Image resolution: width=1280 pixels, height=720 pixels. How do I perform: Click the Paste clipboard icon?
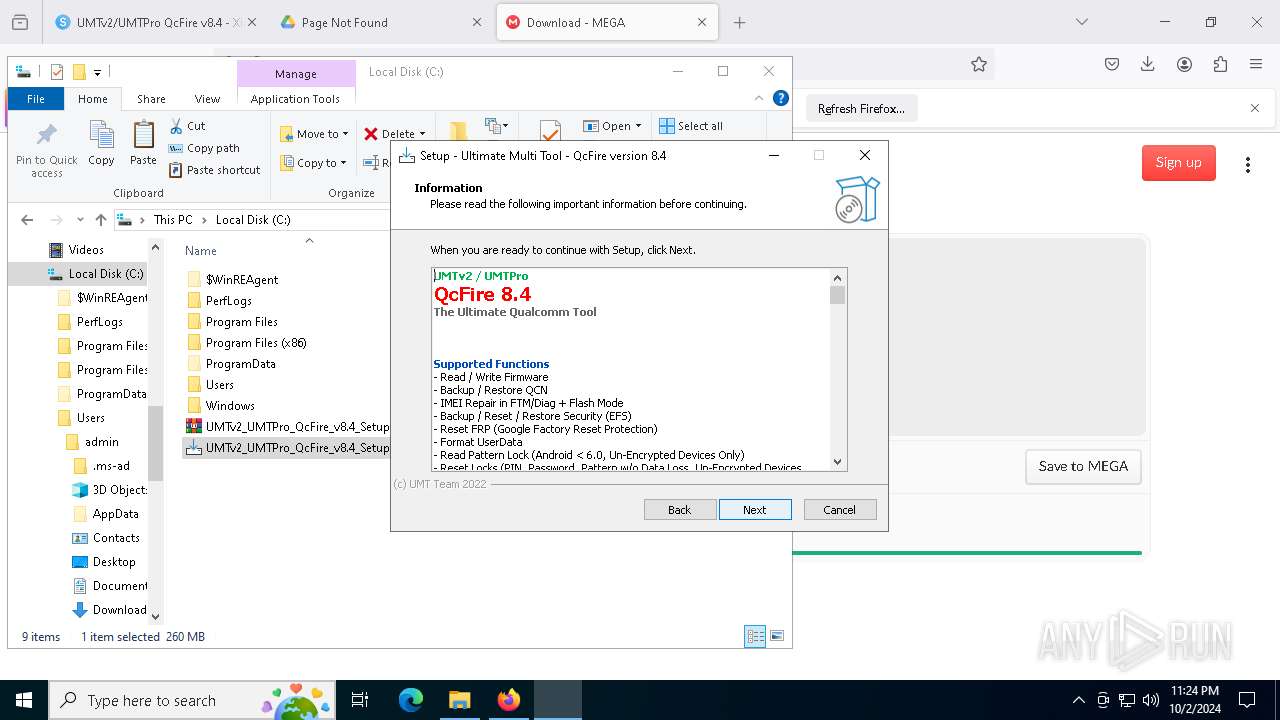point(143,143)
